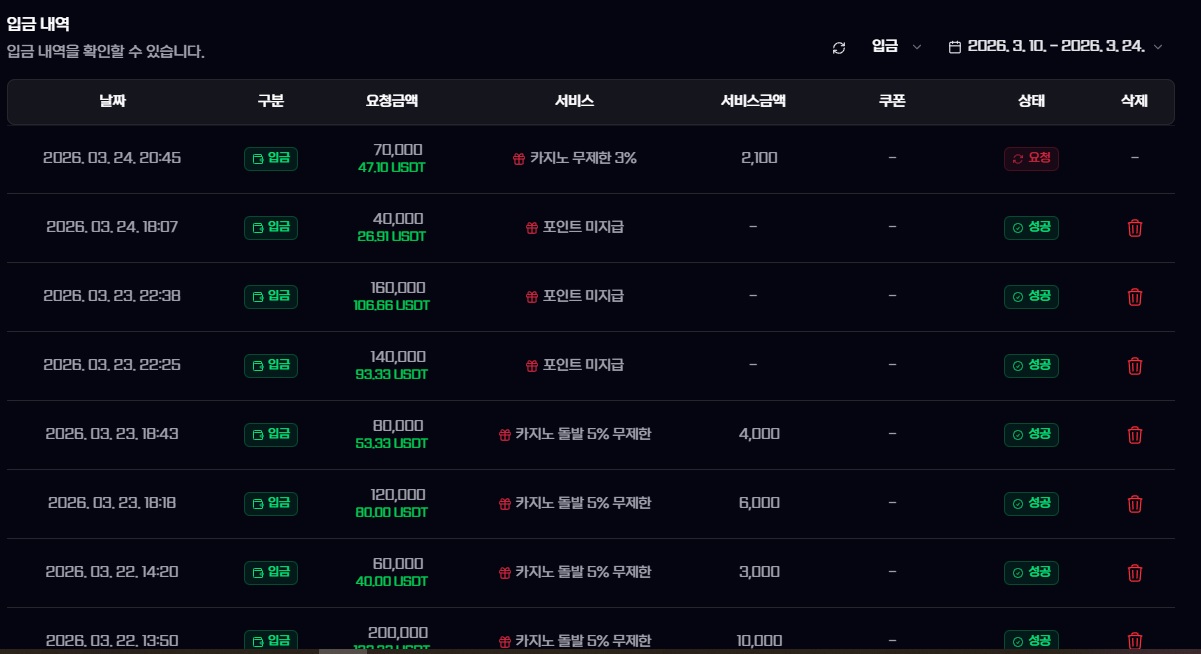
Task: Click 카지노 무제한 3% service gift icon
Action: [x=518, y=159]
